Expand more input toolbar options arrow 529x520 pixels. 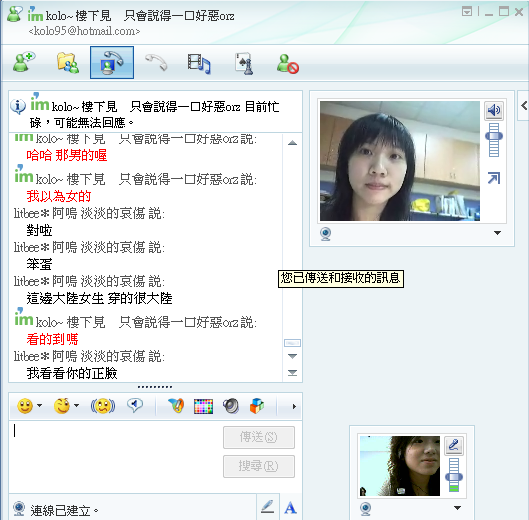294,407
